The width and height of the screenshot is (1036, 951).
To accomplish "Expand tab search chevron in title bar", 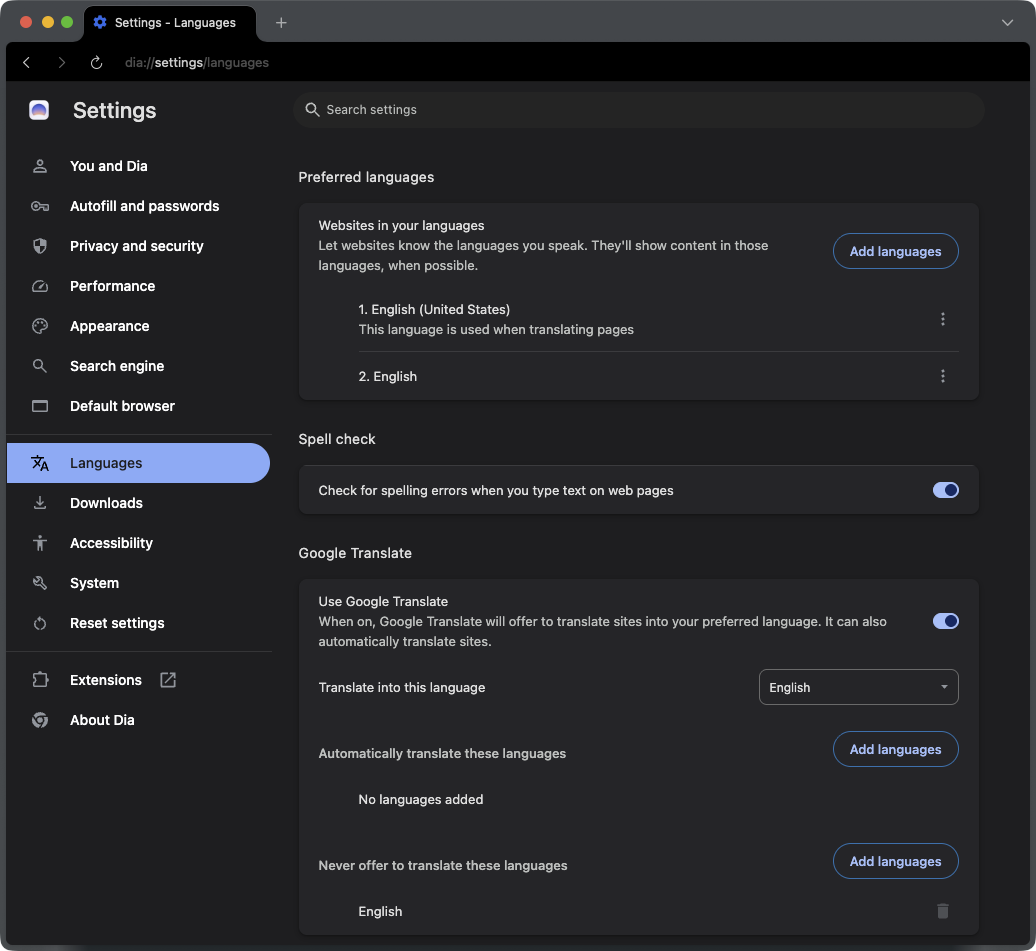I will (x=1007, y=22).
